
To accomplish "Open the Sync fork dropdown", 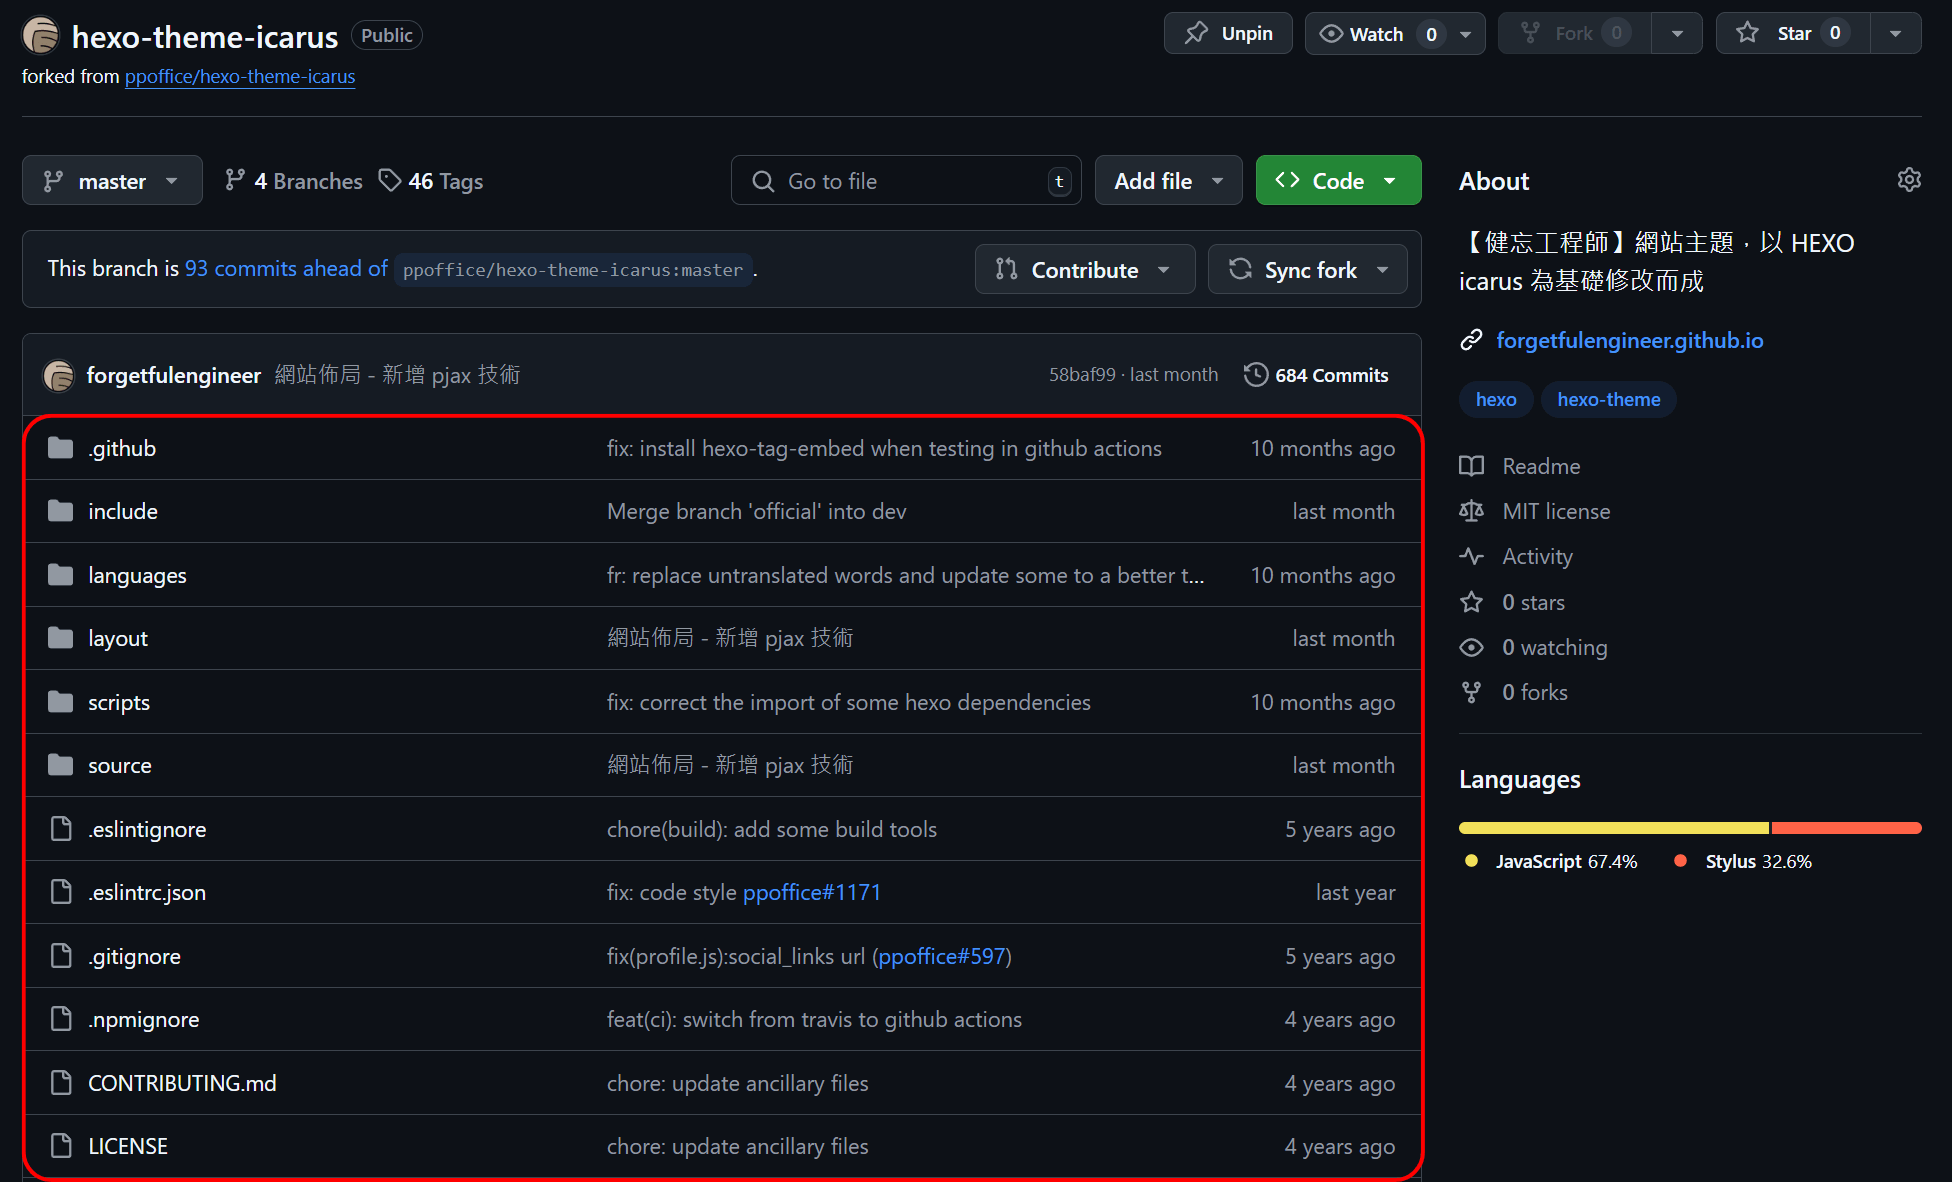I will tap(1307, 270).
